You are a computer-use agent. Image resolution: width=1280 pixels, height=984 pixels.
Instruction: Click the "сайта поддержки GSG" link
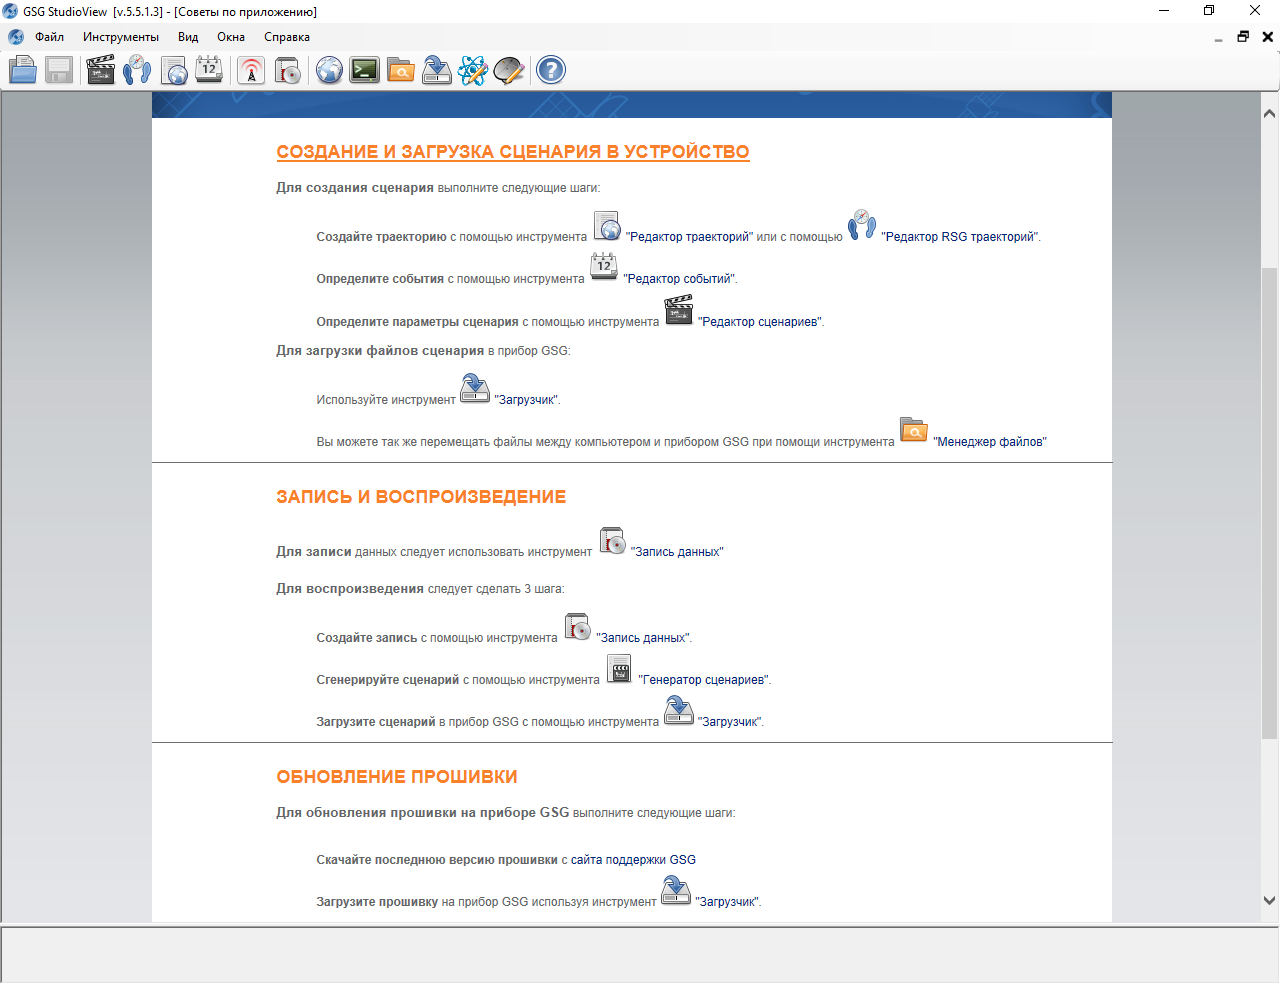tap(633, 860)
